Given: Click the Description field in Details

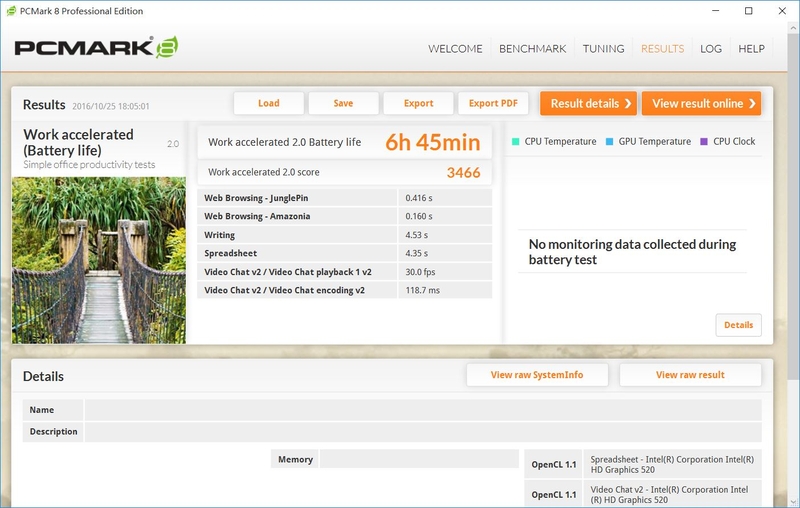Looking at the screenshot, I should [423, 431].
